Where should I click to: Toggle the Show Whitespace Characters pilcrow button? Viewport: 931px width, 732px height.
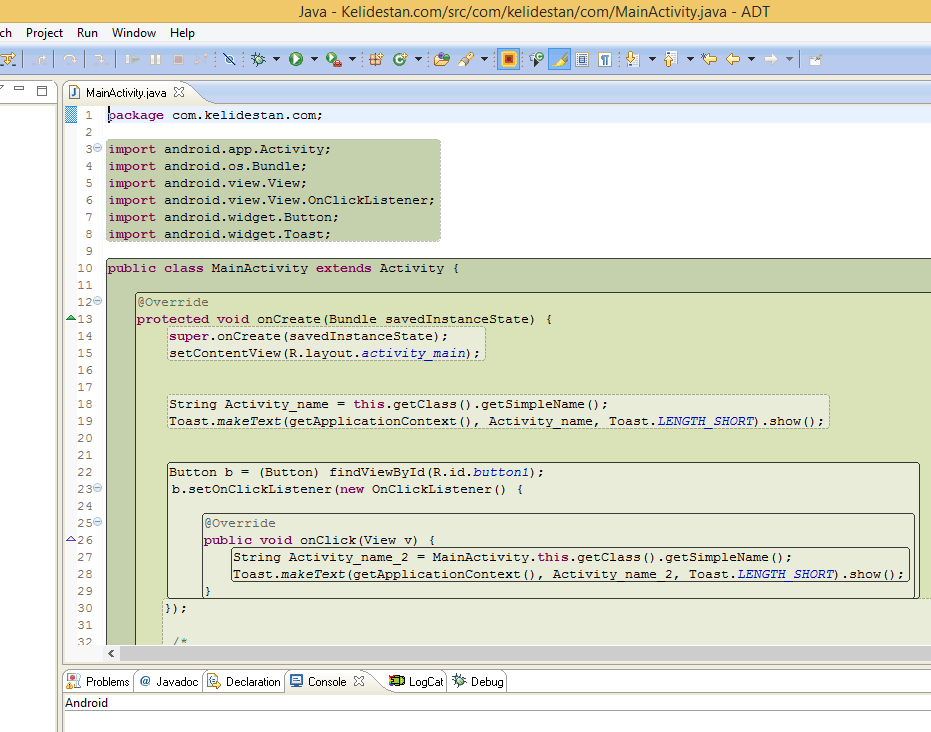point(604,59)
